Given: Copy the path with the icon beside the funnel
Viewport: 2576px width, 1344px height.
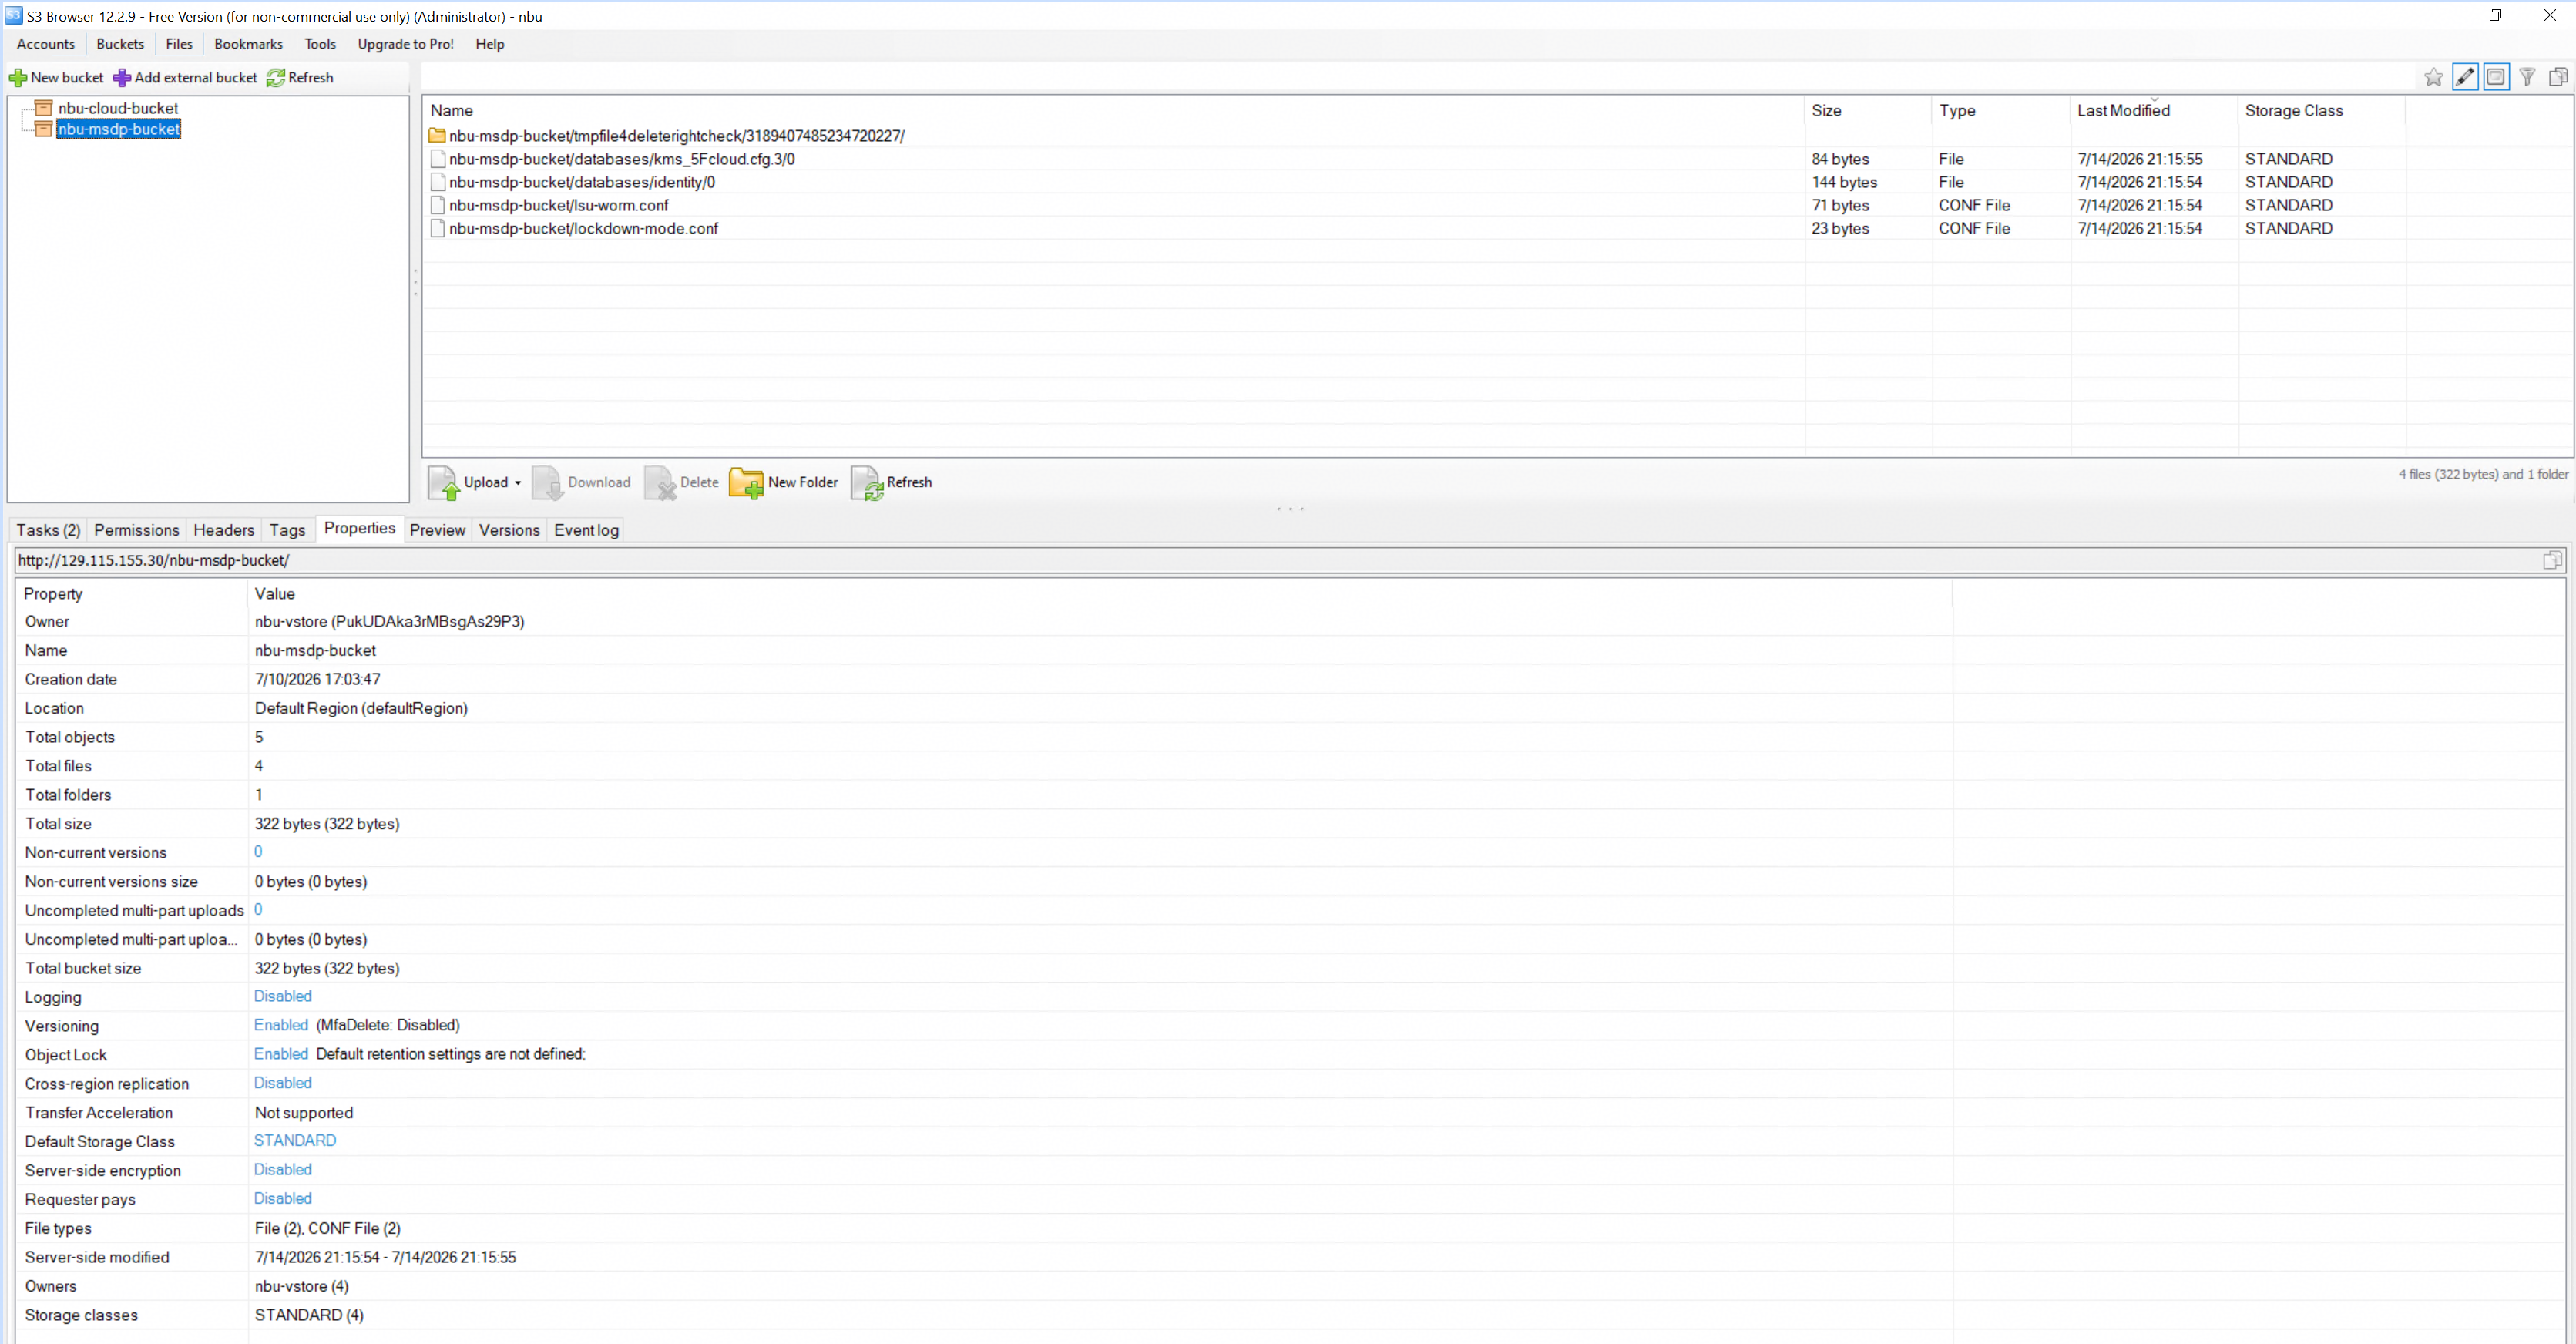Looking at the screenshot, I should click(2558, 77).
